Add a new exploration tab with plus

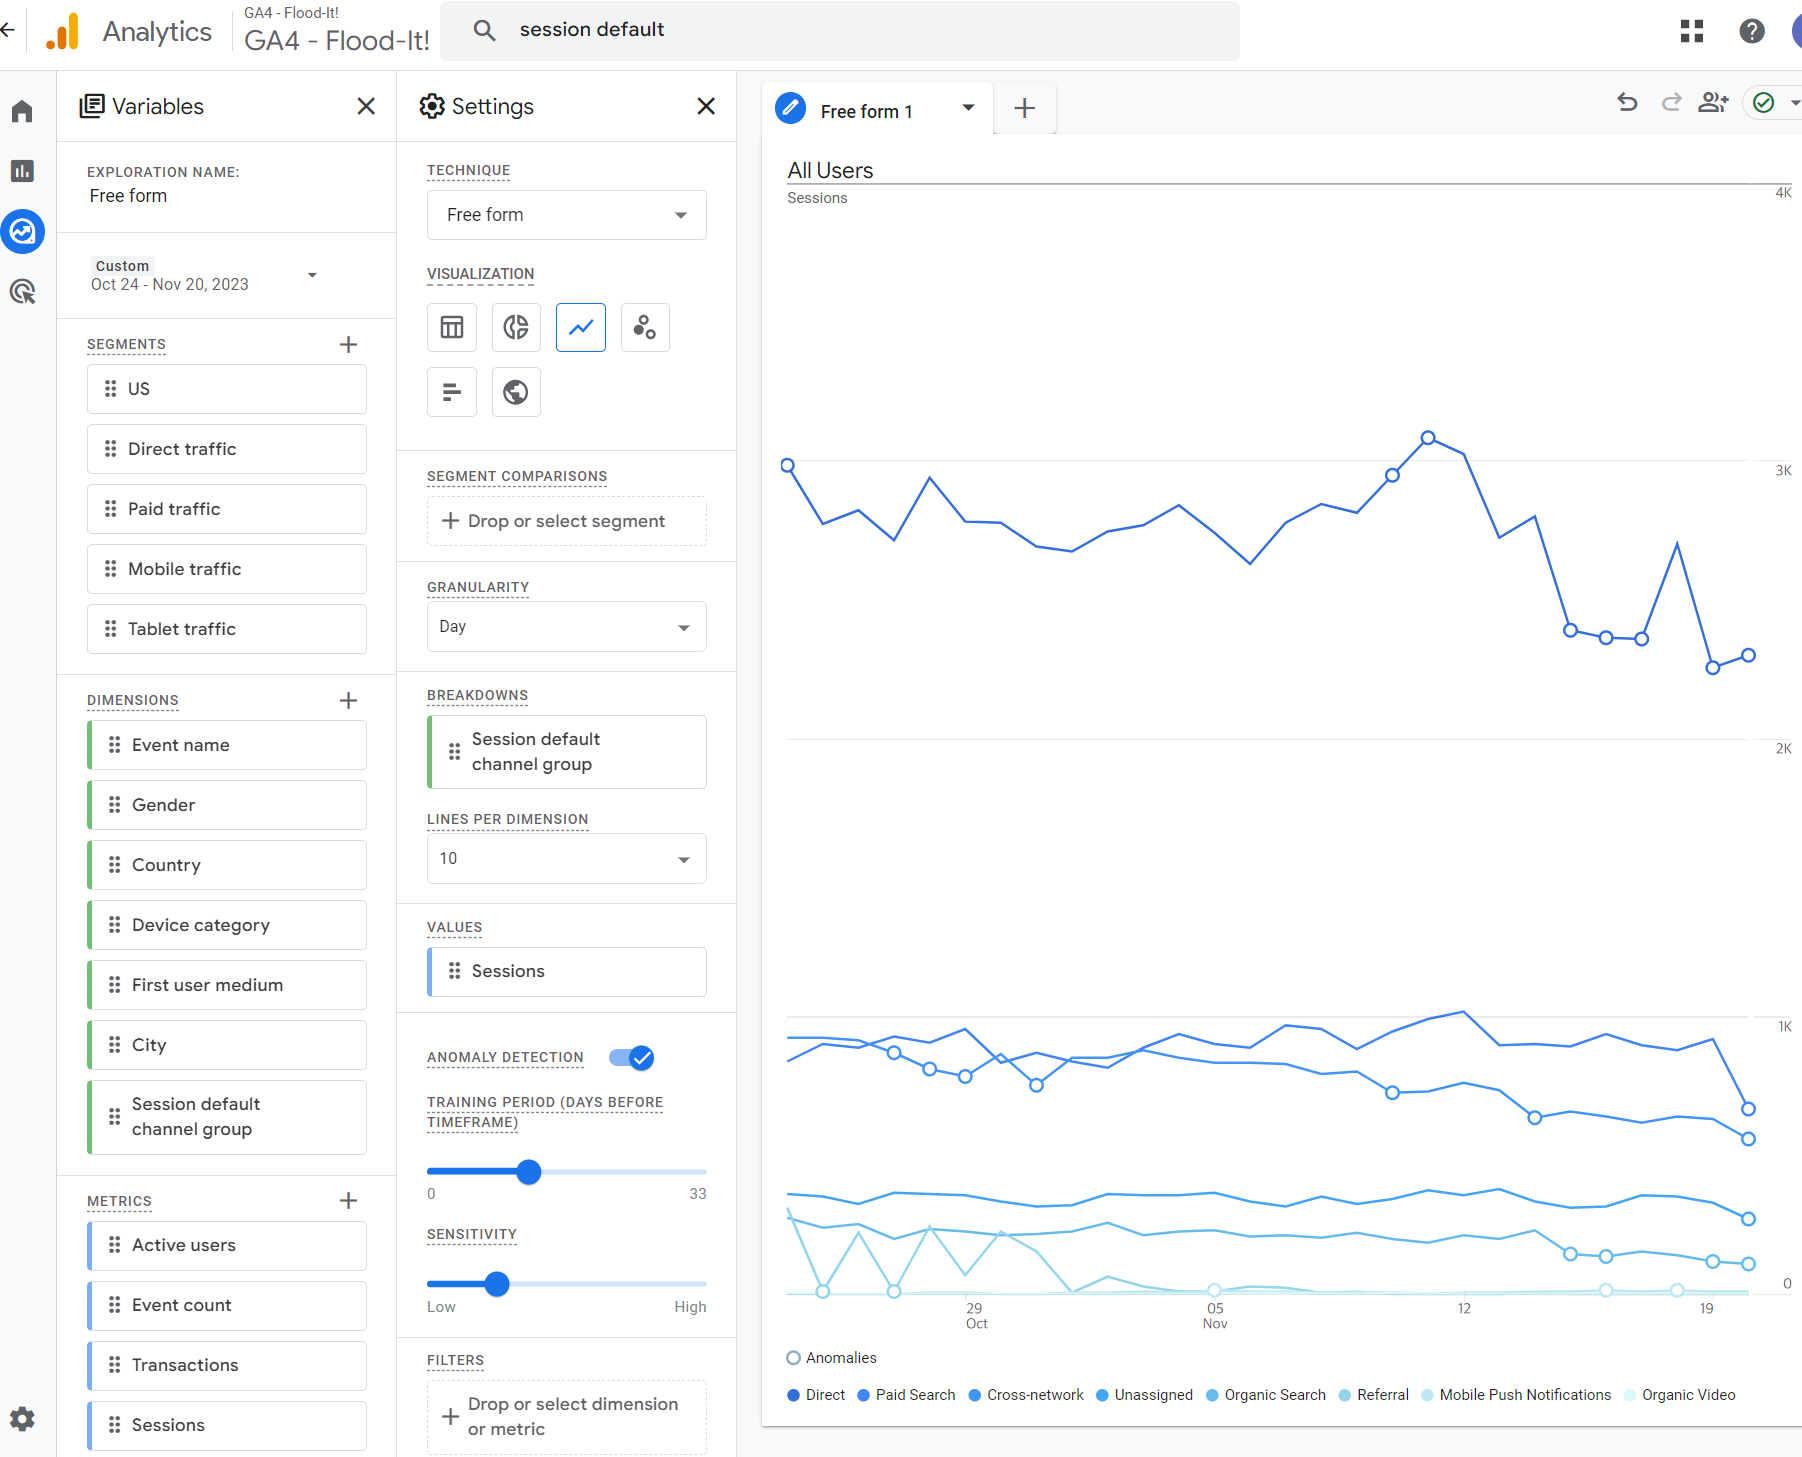tap(1025, 108)
